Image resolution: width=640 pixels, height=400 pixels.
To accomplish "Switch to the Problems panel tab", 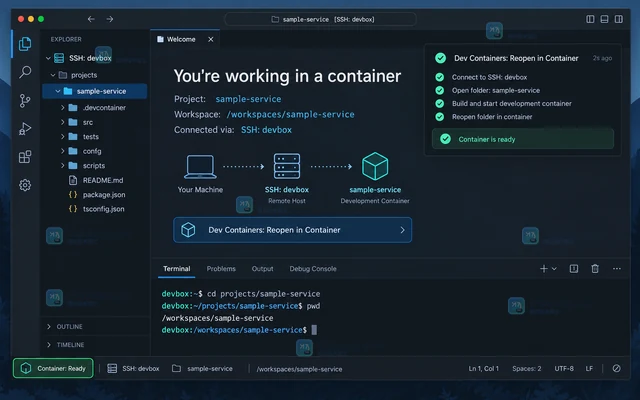I will click(221, 269).
